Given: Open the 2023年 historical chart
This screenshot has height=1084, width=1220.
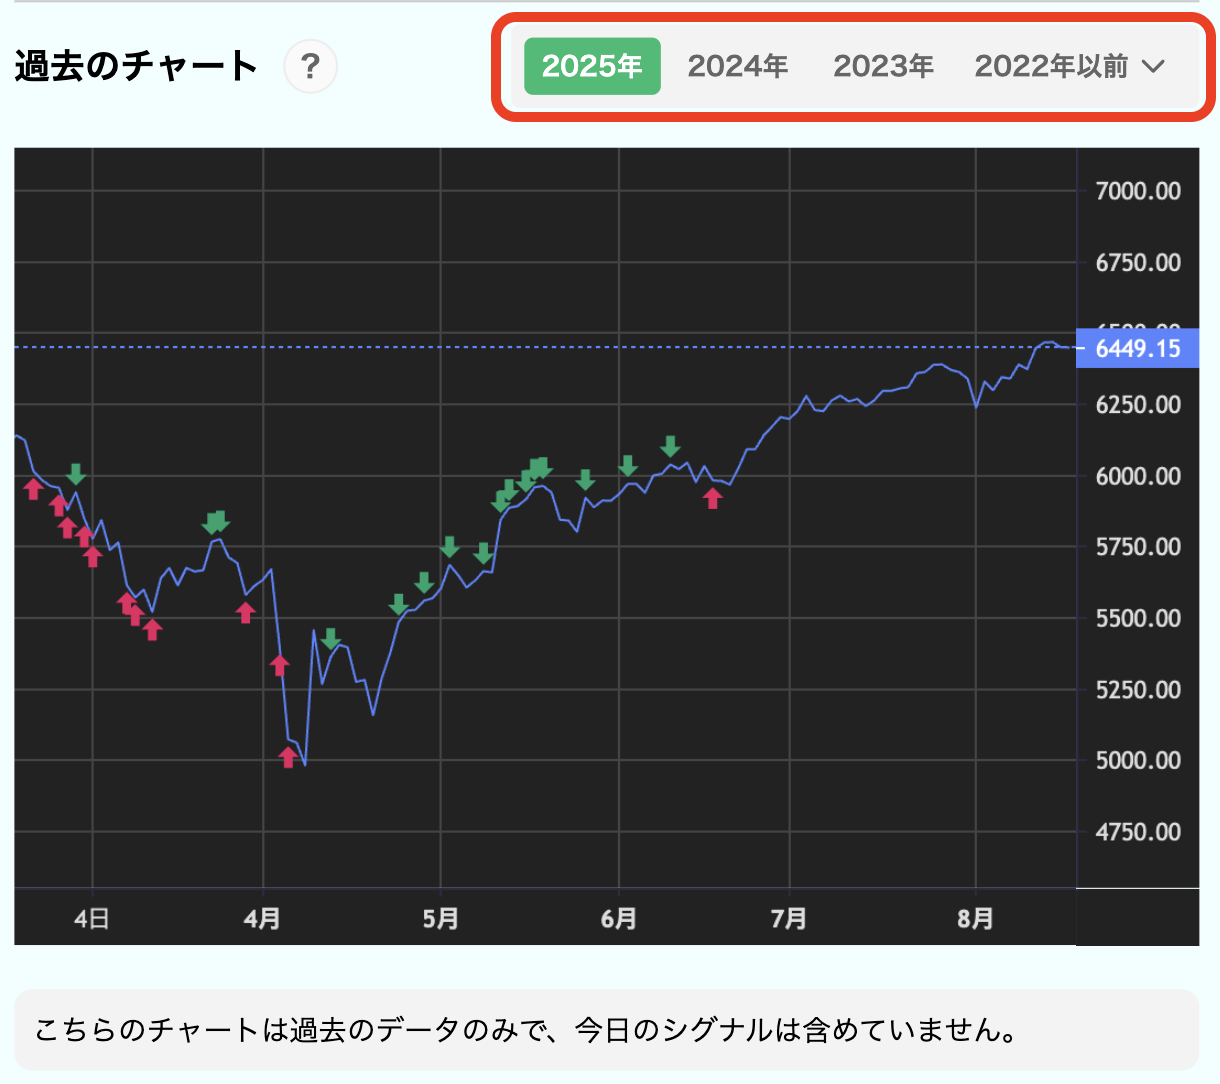Looking at the screenshot, I should pos(883,66).
